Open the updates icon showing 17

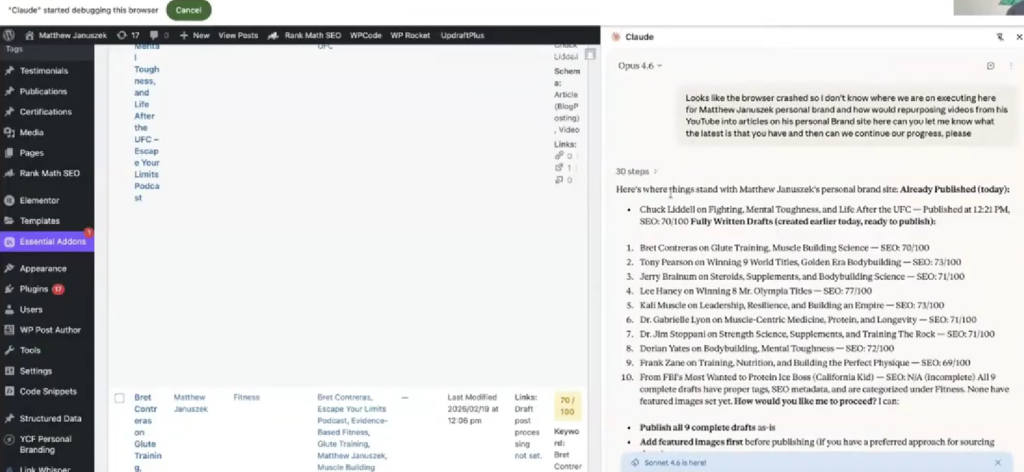click(x=127, y=35)
